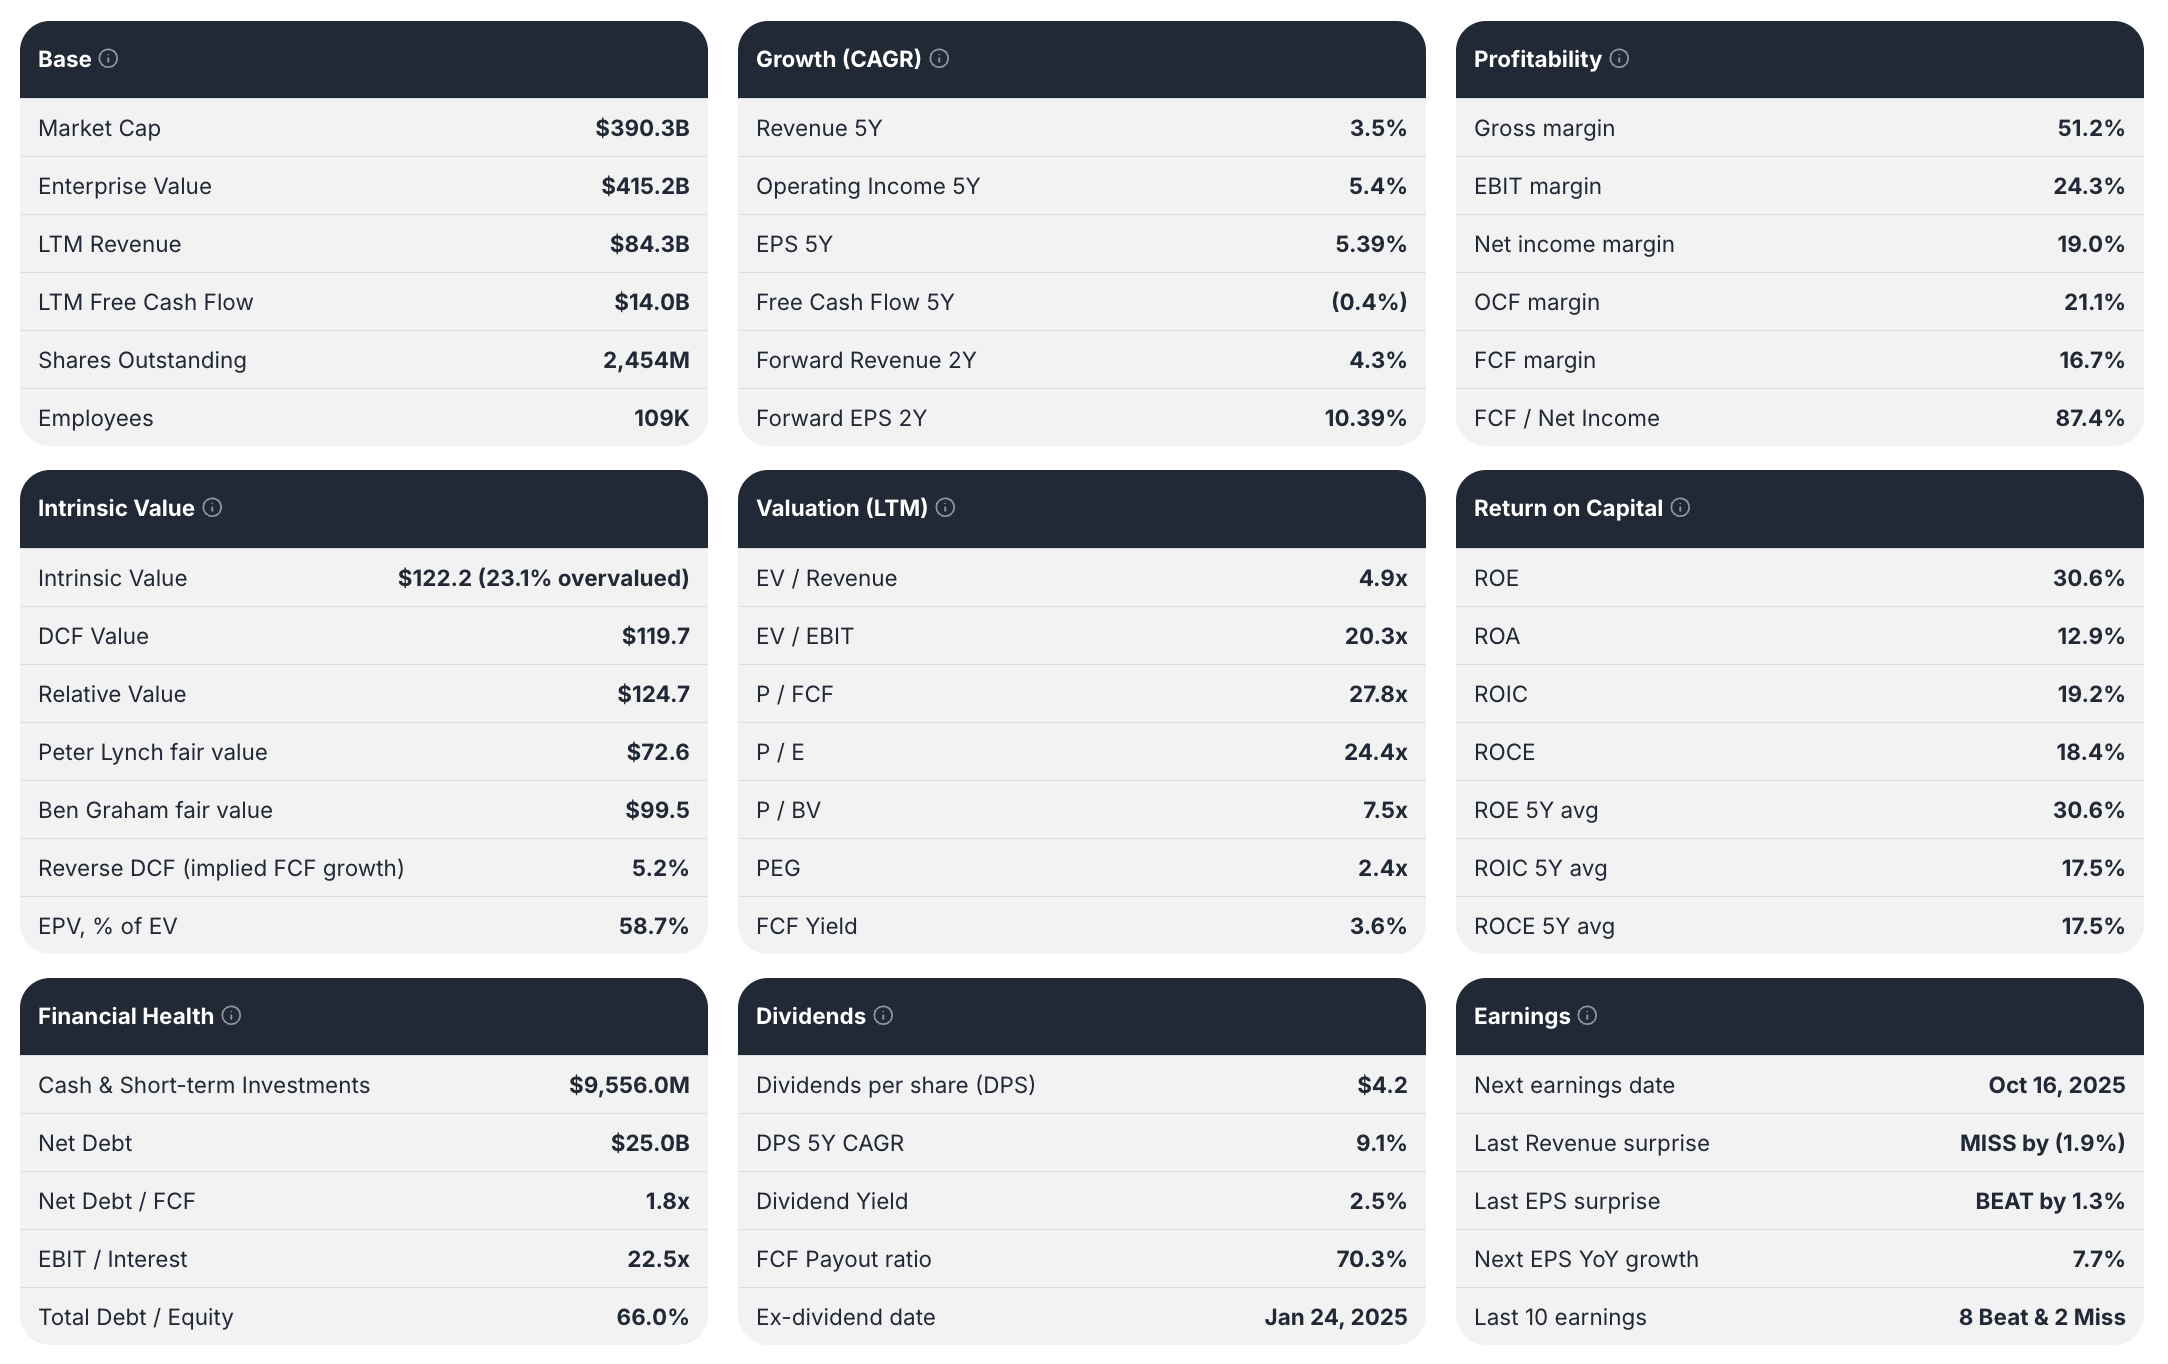Image resolution: width=2168 pixels, height=1364 pixels.
Task: Click the Financial Health info icon
Action: pyautogui.click(x=232, y=1016)
